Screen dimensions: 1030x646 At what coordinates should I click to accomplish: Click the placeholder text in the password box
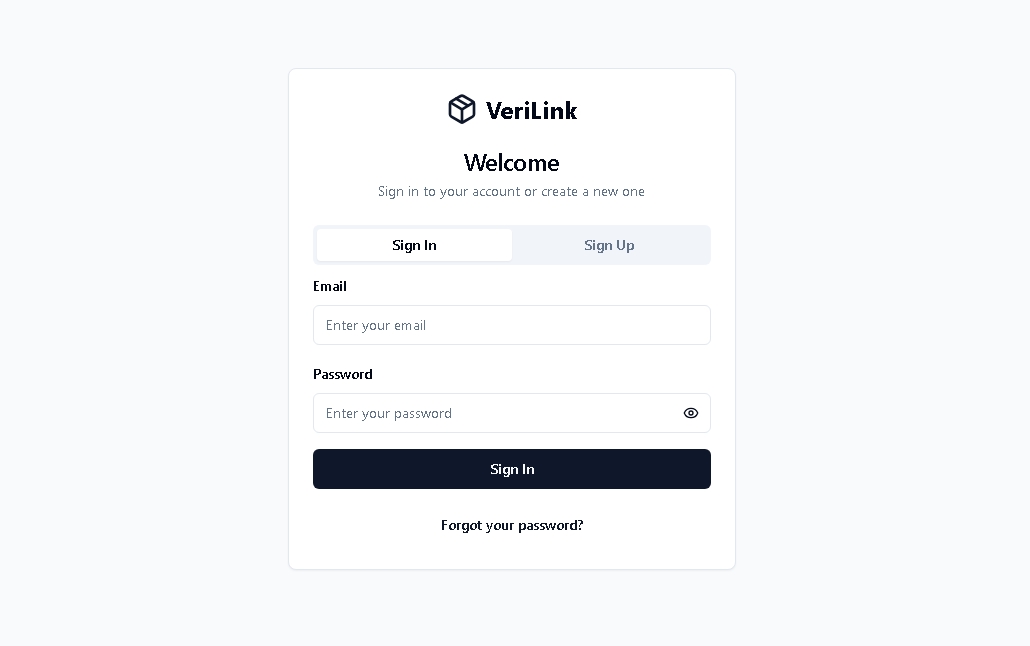tap(389, 413)
